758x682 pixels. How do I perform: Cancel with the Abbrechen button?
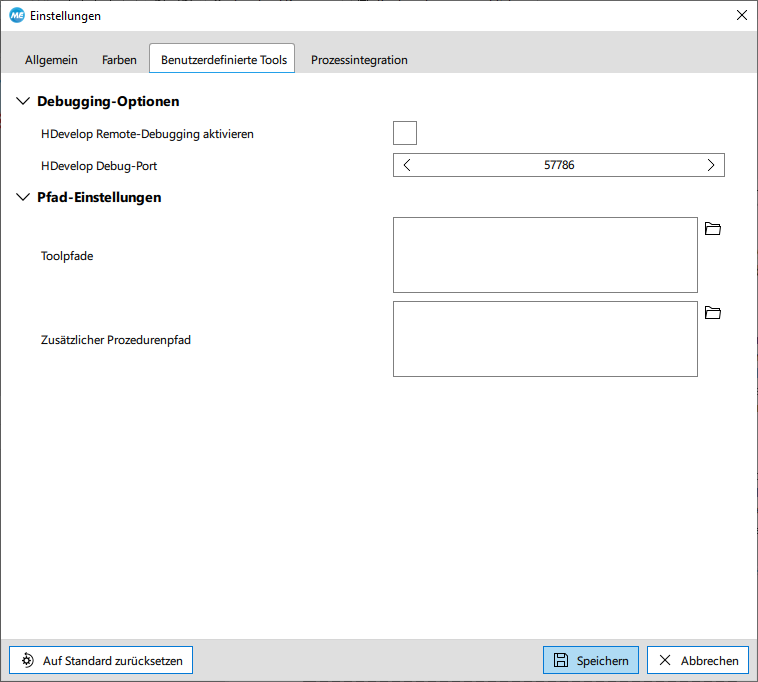pyautogui.click(x=698, y=660)
